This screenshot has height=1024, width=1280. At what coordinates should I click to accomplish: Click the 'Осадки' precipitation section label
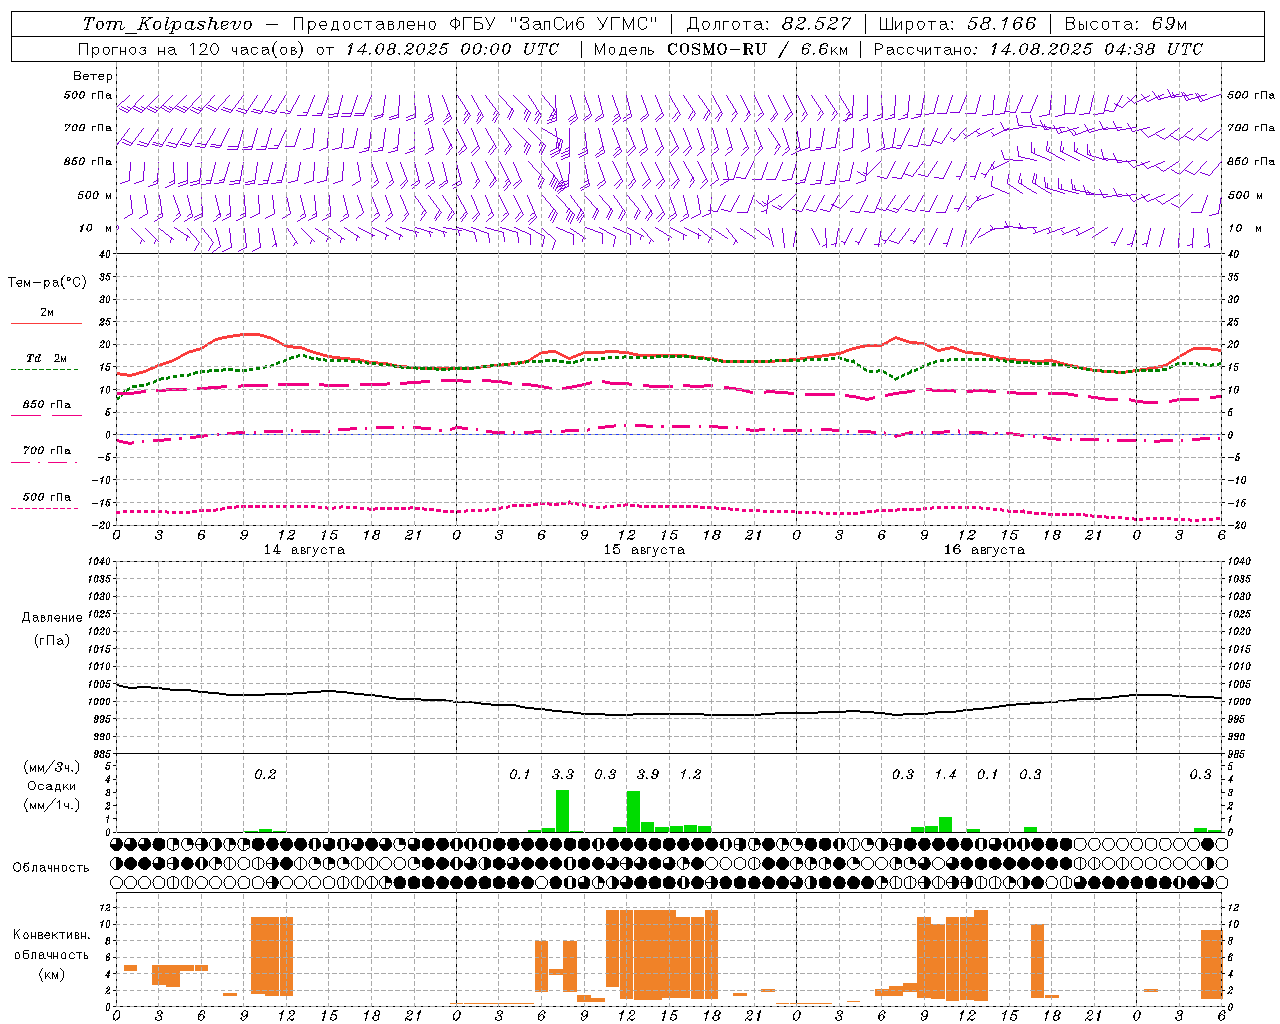52,786
